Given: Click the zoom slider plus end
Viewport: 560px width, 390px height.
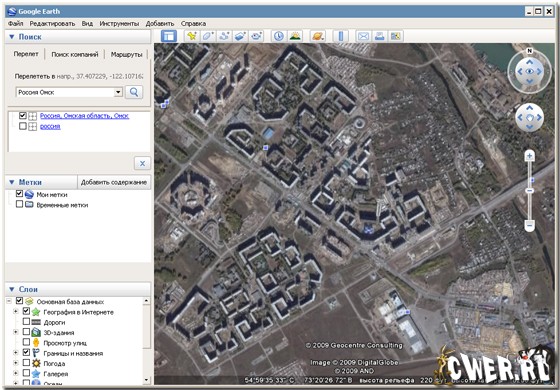Looking at the screenshot, I should click(x=530, y=156).
